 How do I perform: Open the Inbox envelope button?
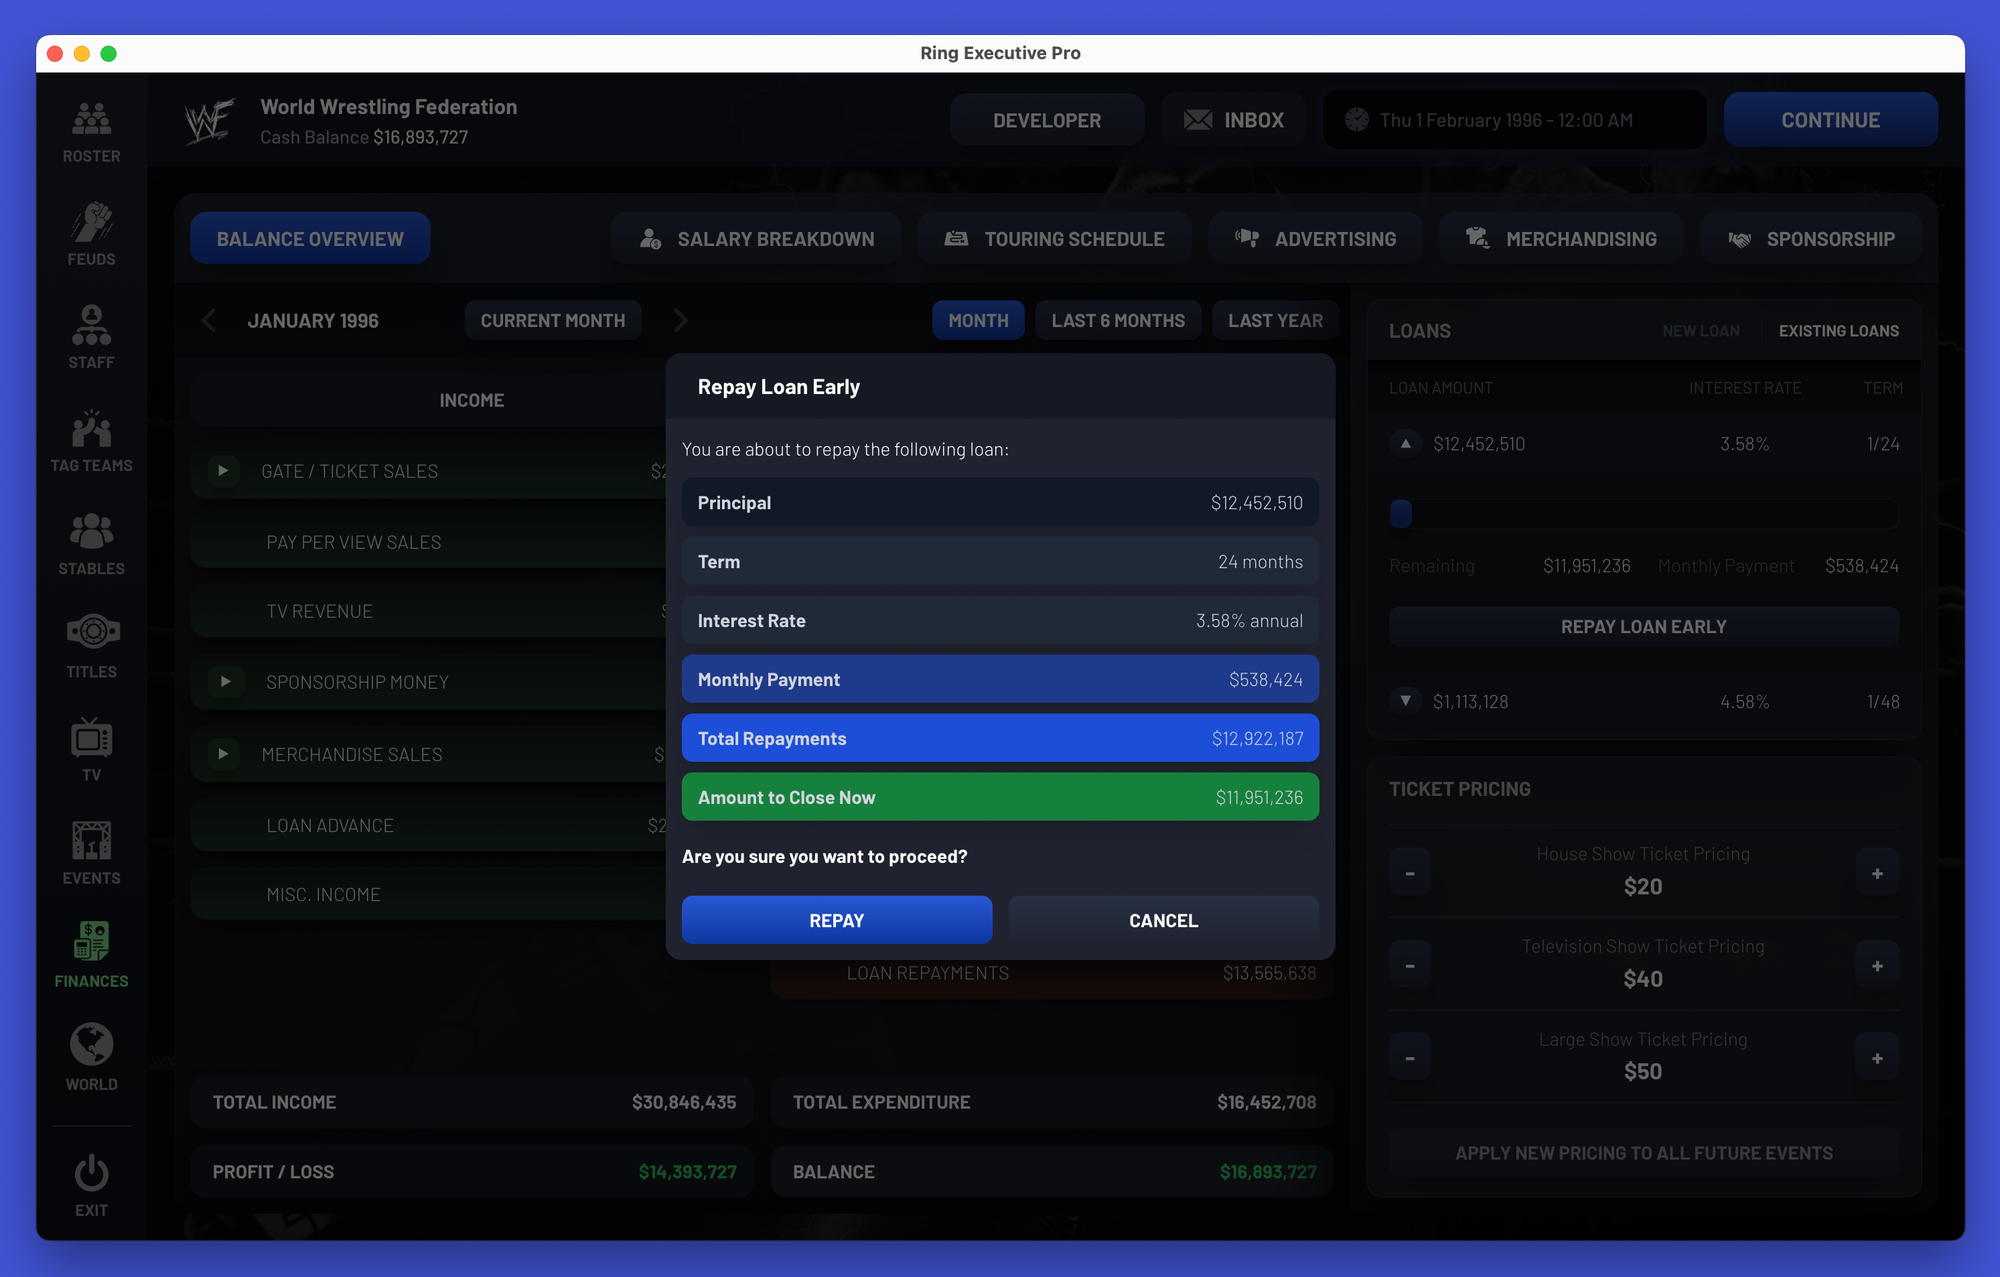(1234, 120)
